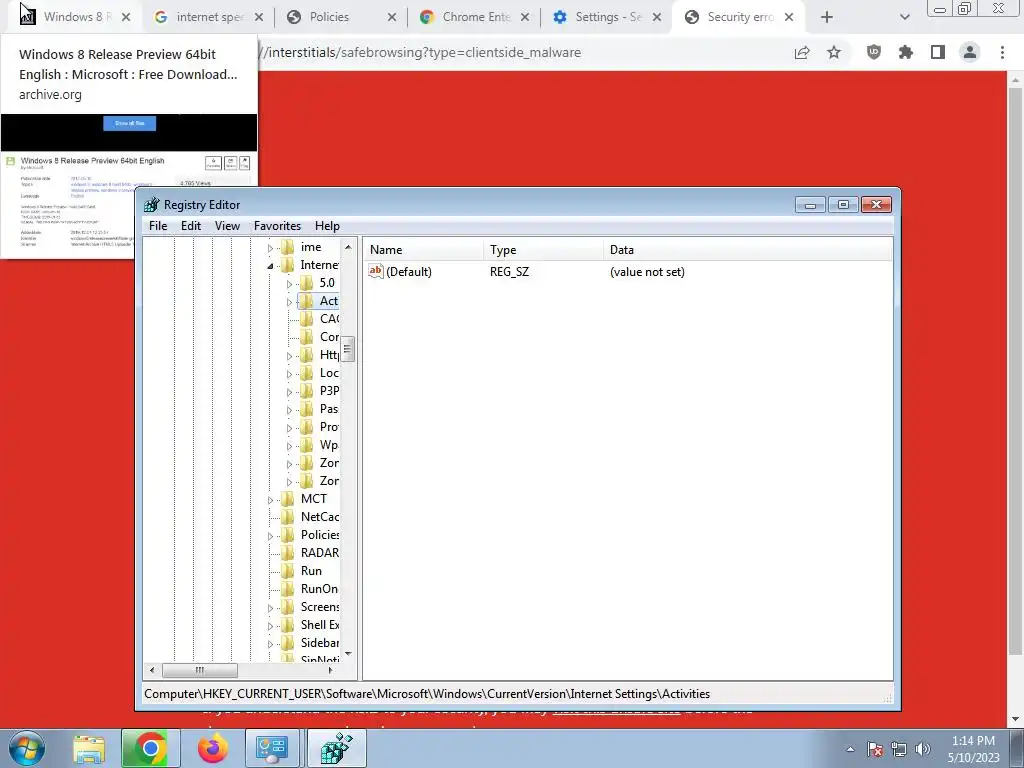The width and height of the screenshot is (1024, 768).
Task: Open the volume speaker tray icon
Action: click(923, 749)
